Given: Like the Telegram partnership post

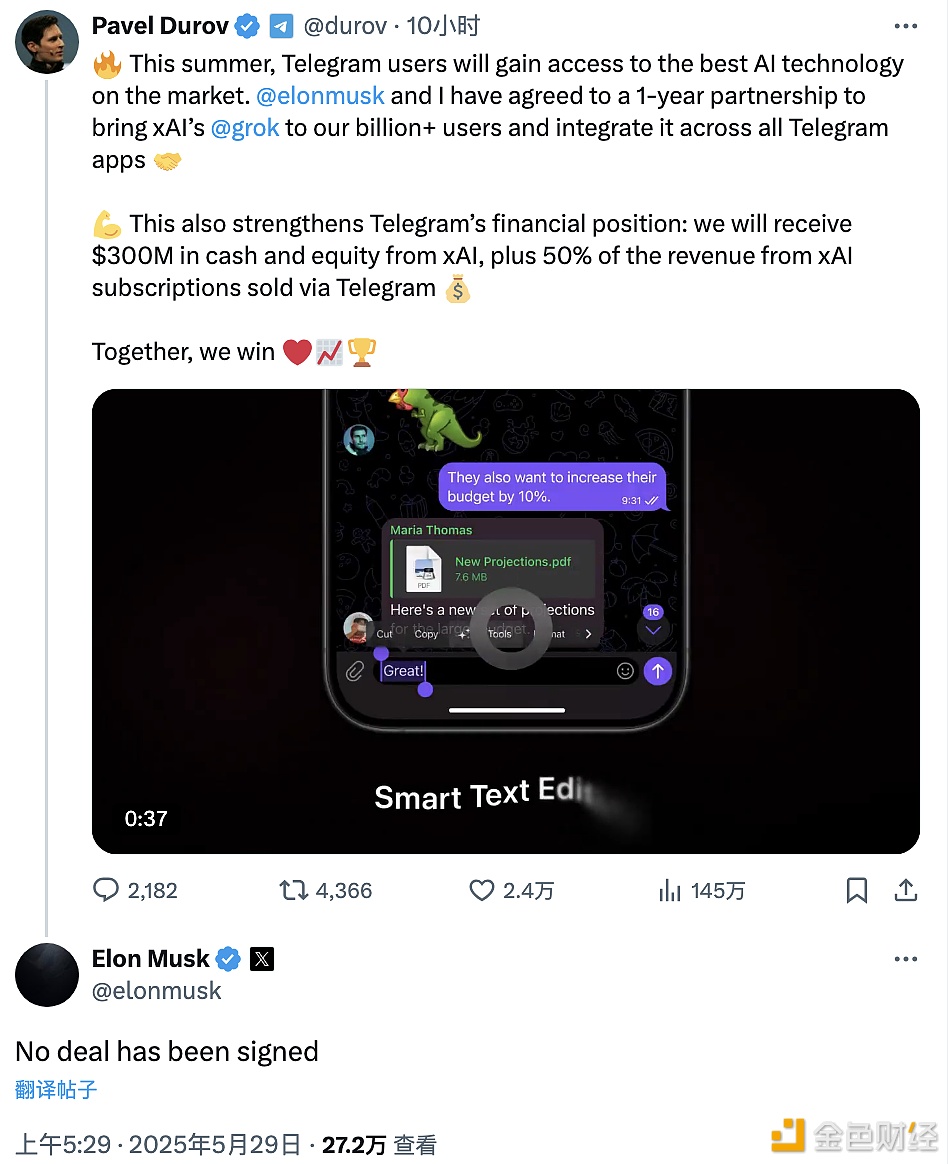Looking at the screenshot, I should point(482,890).
